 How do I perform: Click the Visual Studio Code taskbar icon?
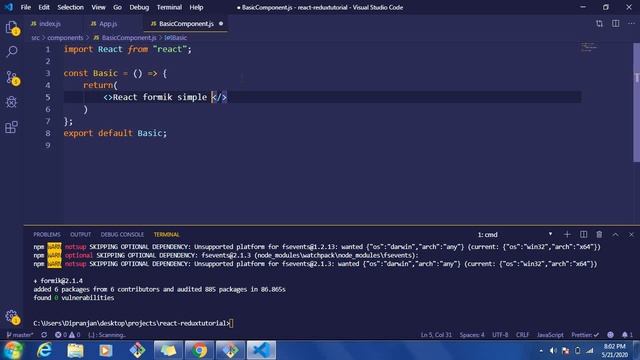(x=261, y=350)
